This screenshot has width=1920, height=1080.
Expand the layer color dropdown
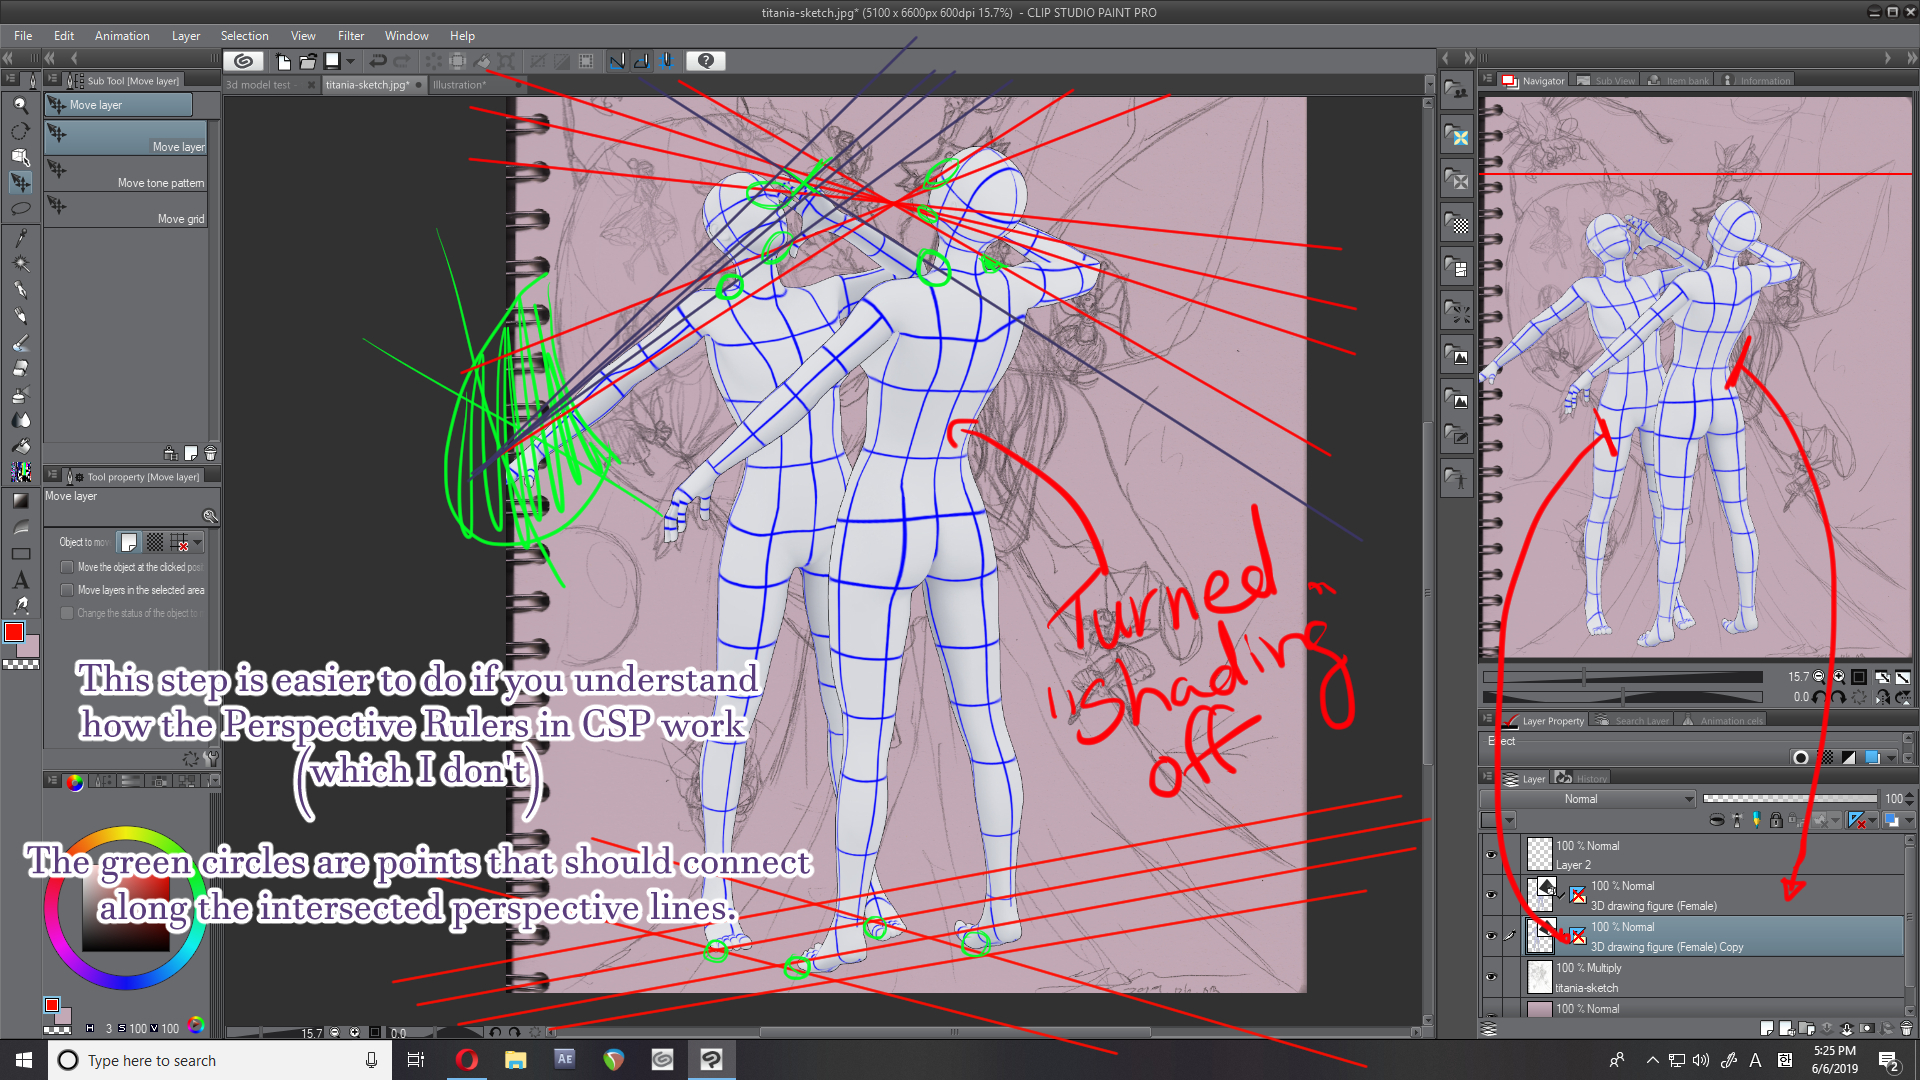click(1509, 820)
